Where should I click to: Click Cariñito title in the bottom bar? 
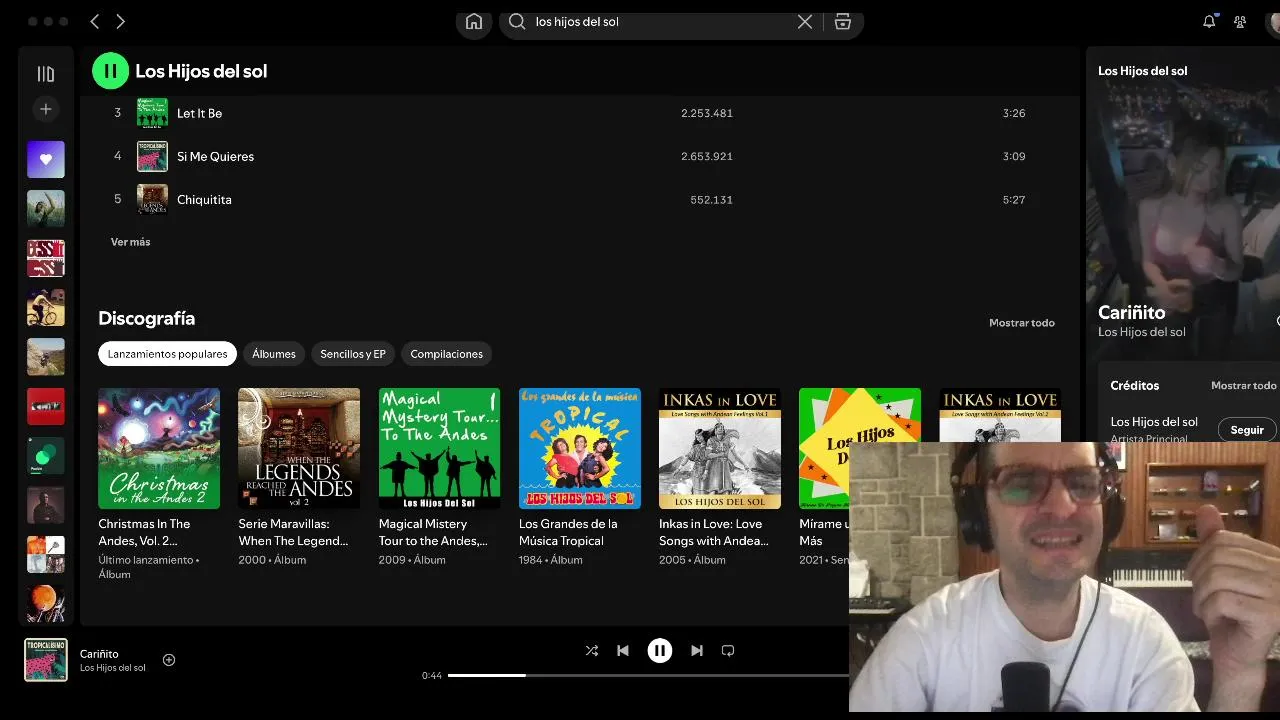point(99,654)
